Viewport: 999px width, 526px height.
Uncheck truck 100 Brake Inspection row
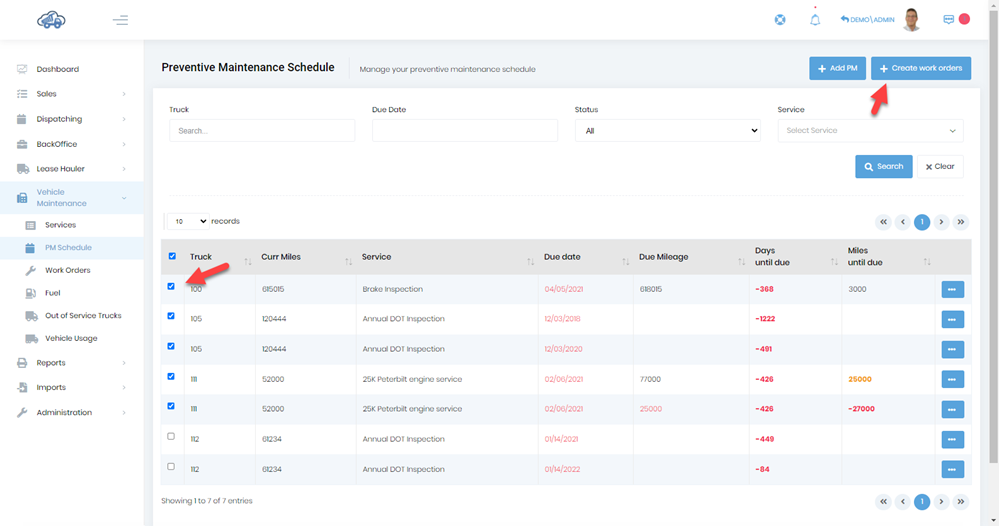pos(171,286)
